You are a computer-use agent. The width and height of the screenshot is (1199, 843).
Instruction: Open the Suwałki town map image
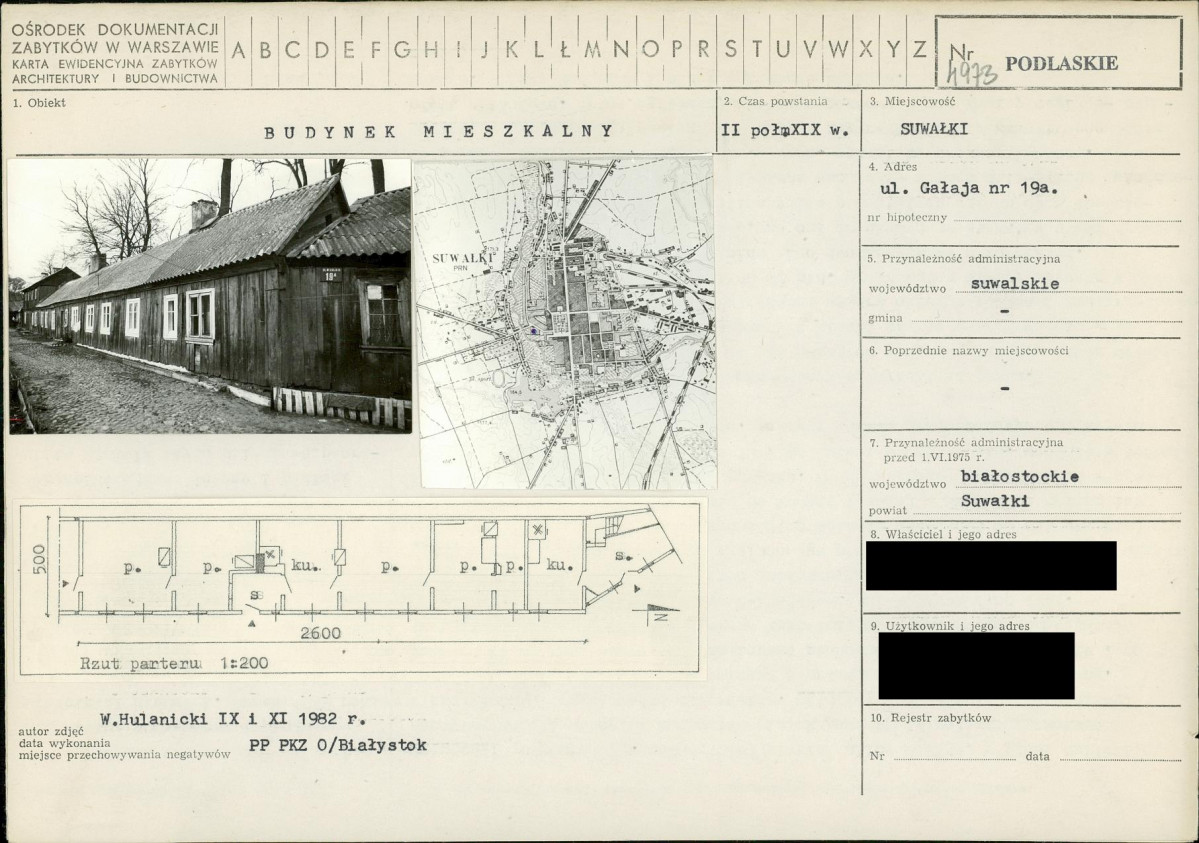click(x=565, y=322)
